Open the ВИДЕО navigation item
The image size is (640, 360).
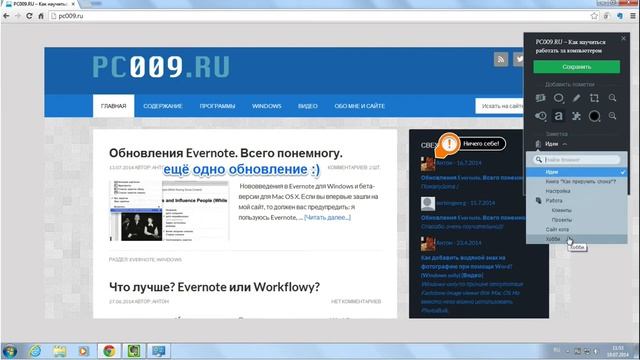(x=308, y=106)
